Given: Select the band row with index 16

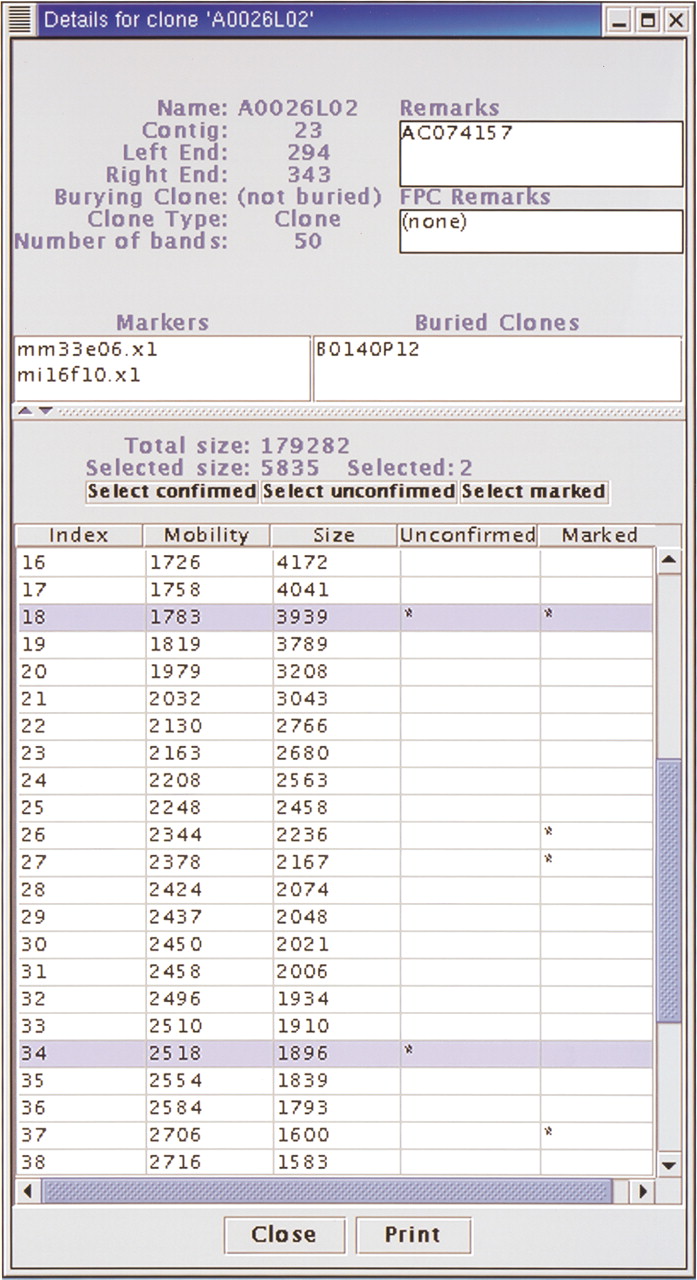Looking at the screenshot, I should pyautogui.click(x=335, y=563).
